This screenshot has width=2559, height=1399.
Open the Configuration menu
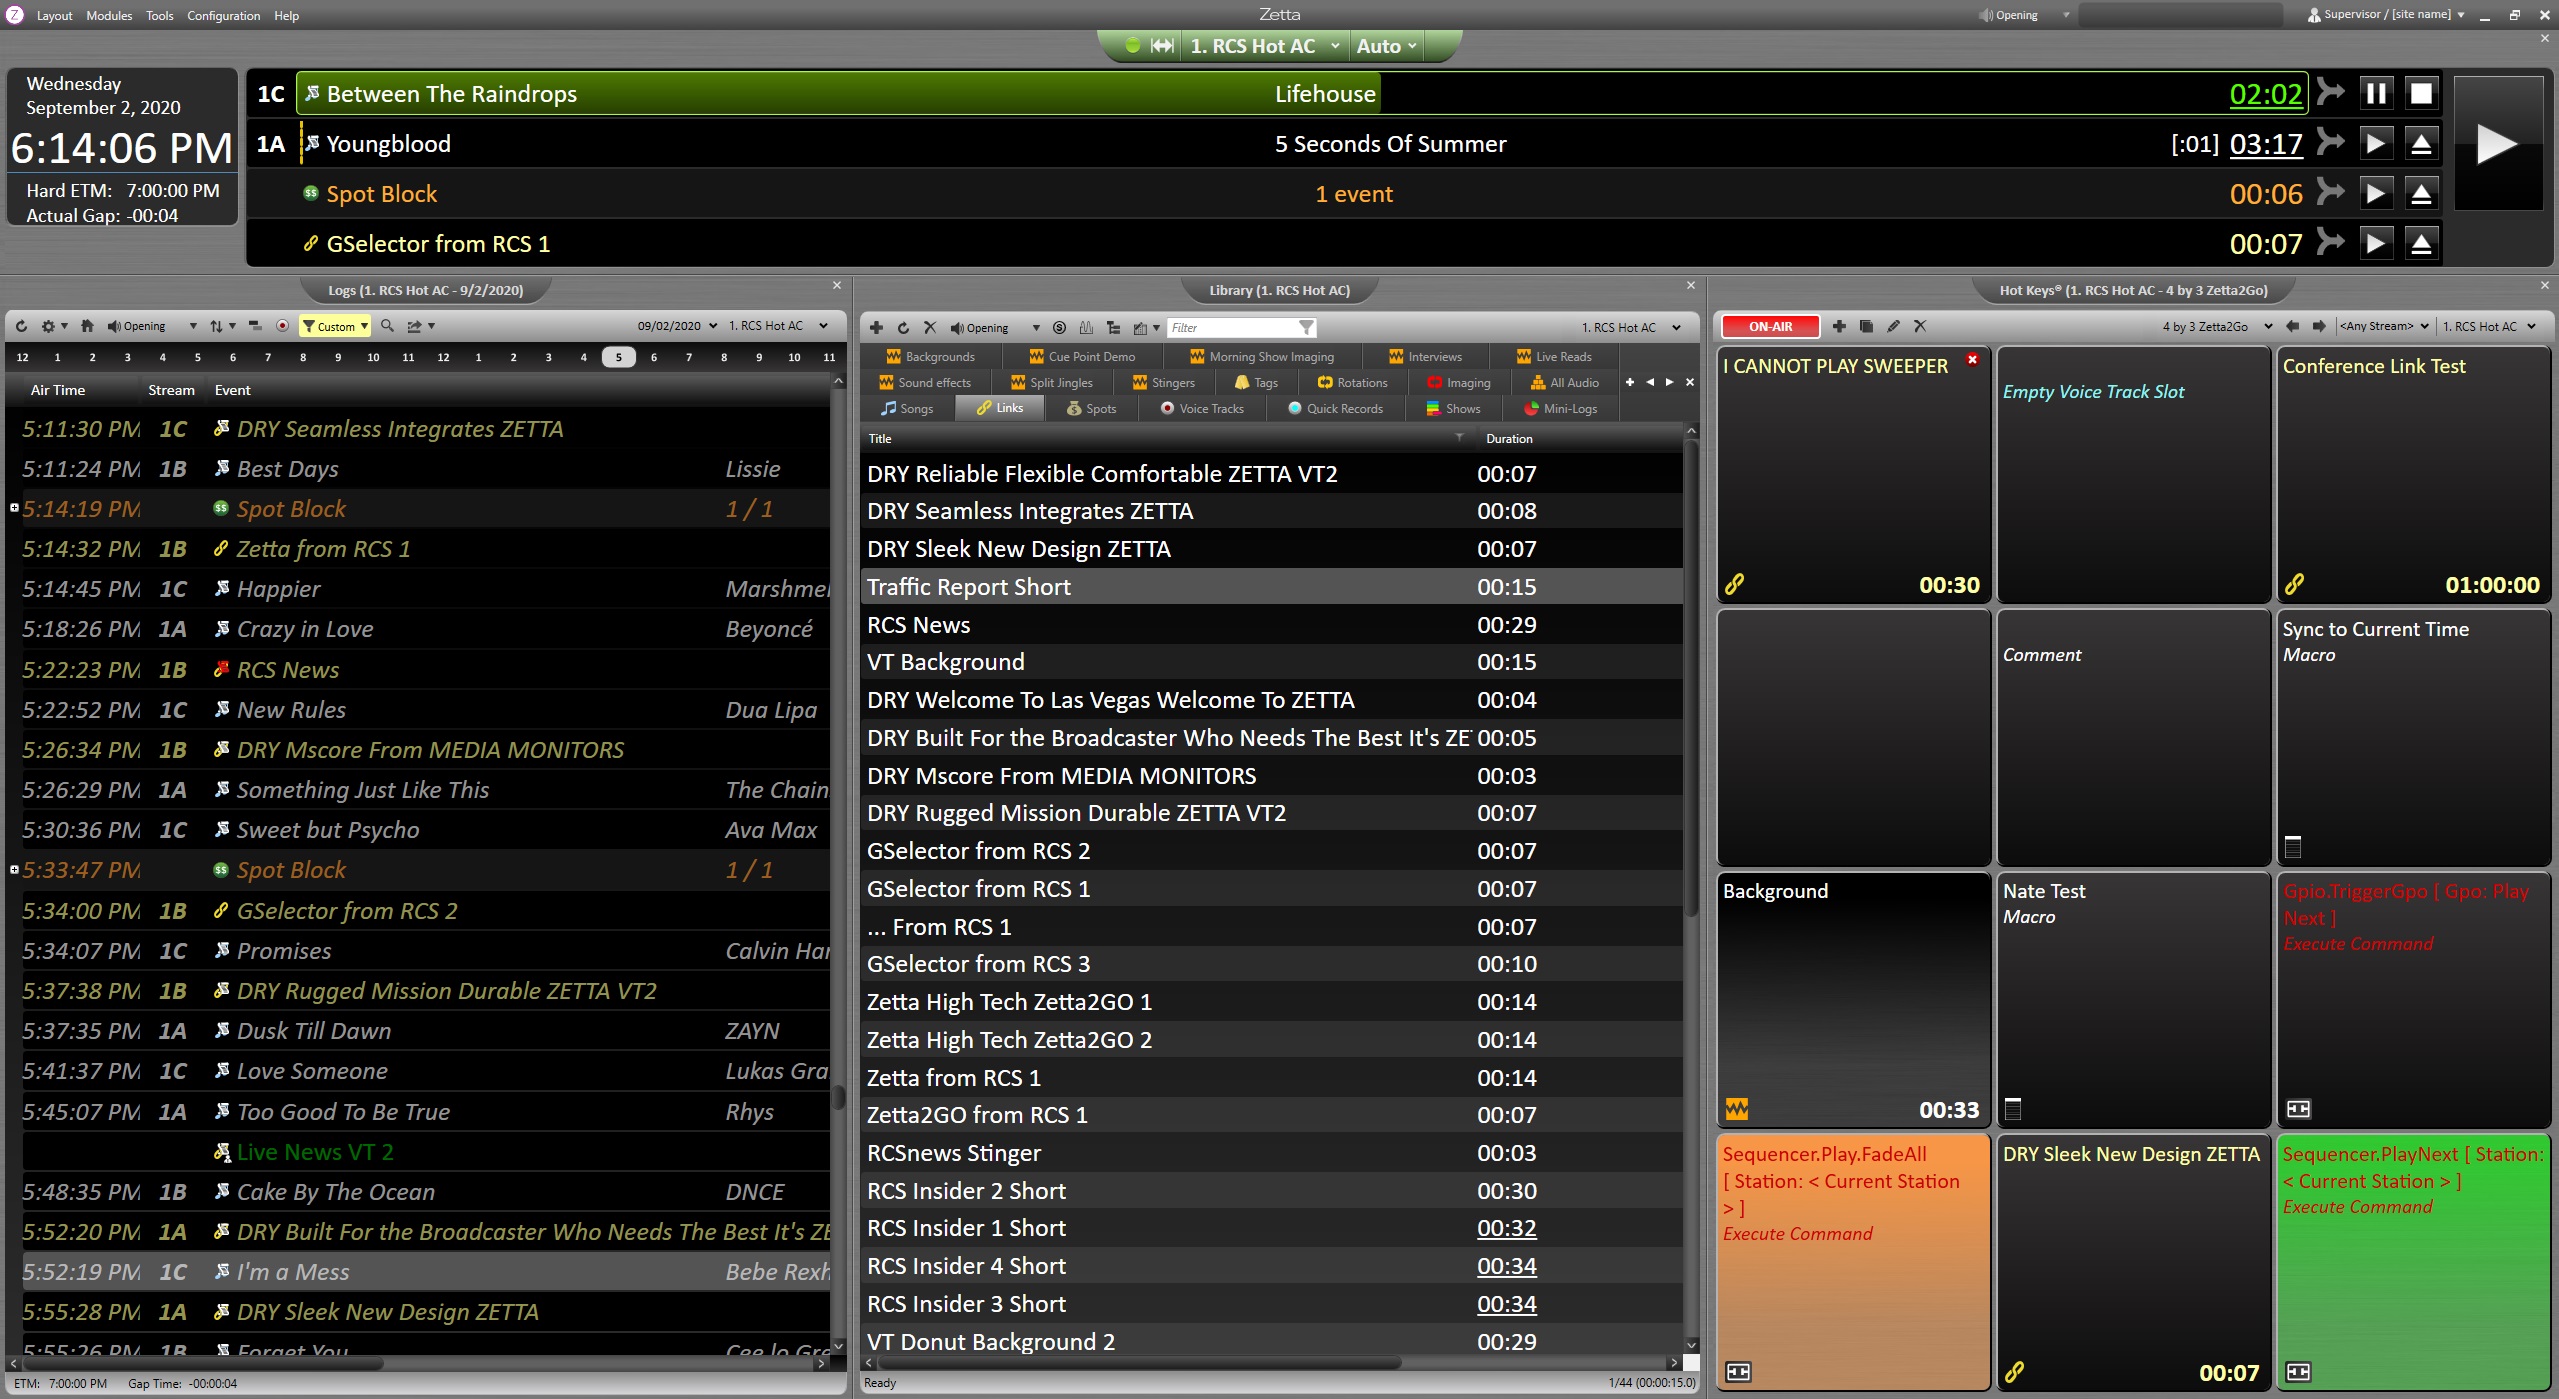pyautogui.click(x=223, y=15)
